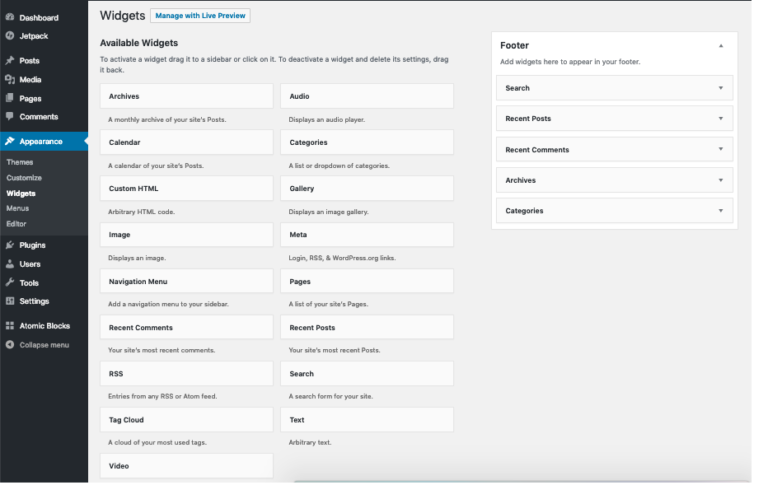Collapse the admin menu

click(x=36, y=345)
